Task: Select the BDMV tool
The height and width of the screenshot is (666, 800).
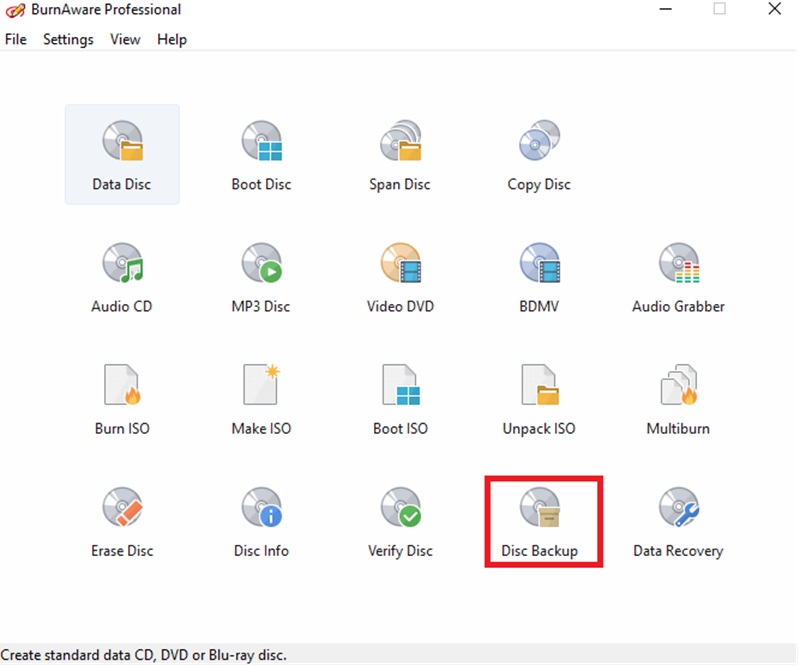Action: pos(539,277)
